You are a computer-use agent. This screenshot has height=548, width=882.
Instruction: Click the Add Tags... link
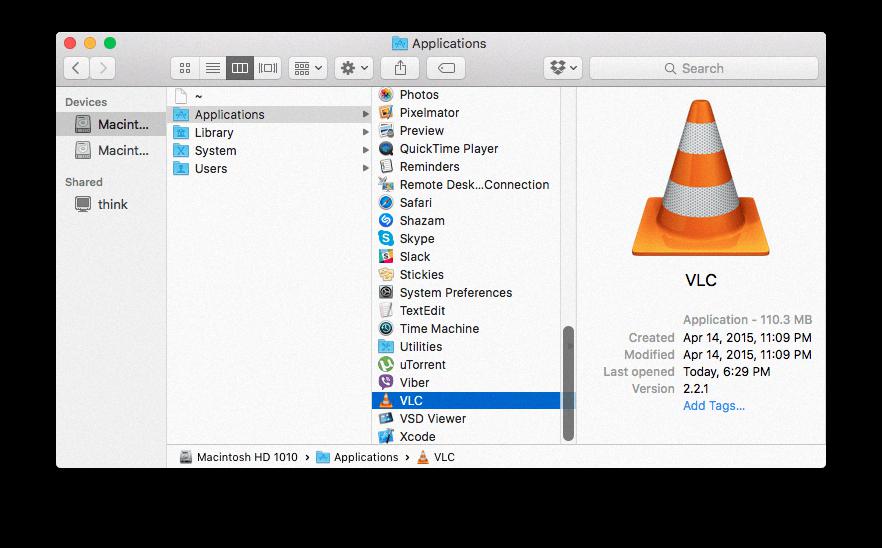(x=714, y=406)
